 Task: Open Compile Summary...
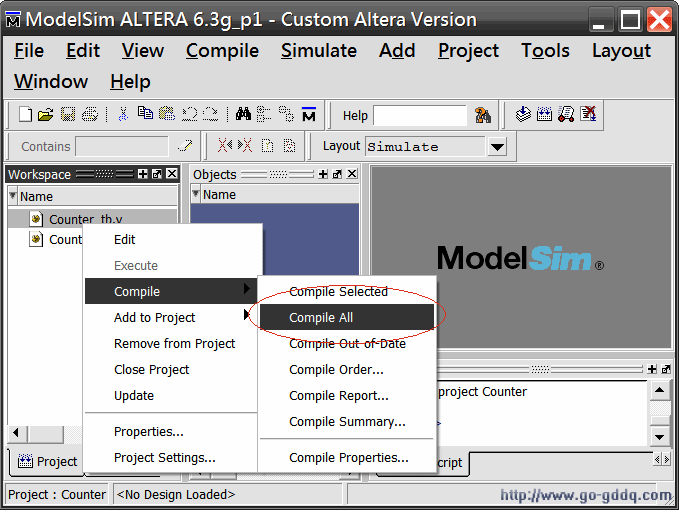pyautogui.click(x=347, y=422)
